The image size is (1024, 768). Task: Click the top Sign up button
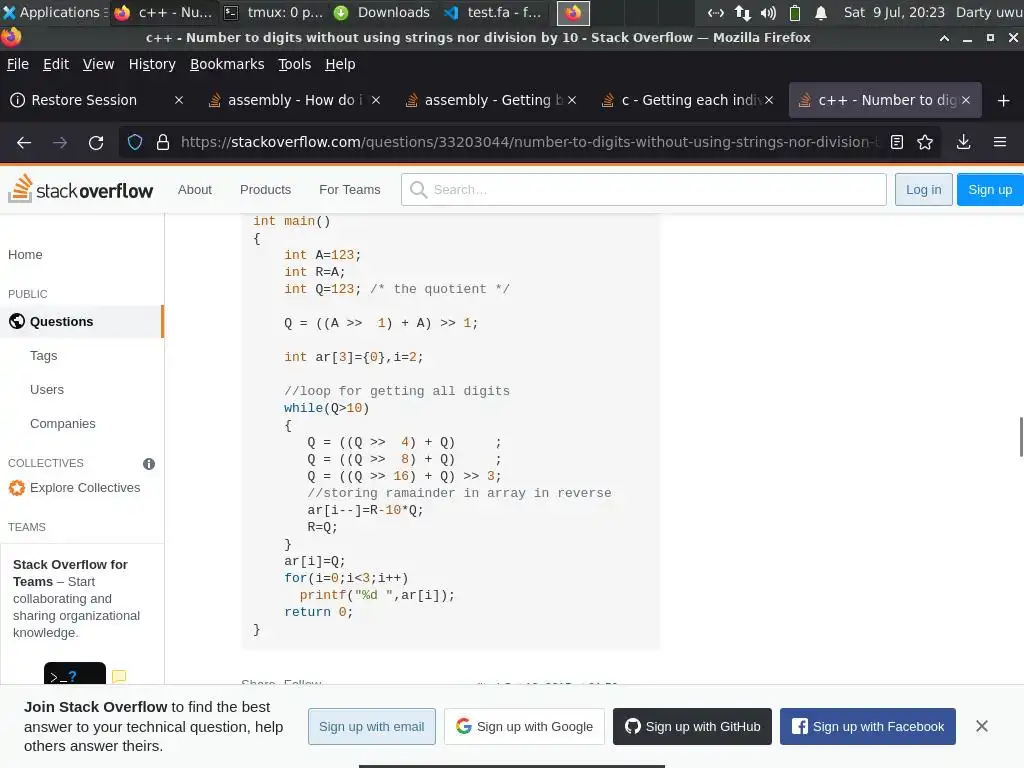(x=990, y=189)
